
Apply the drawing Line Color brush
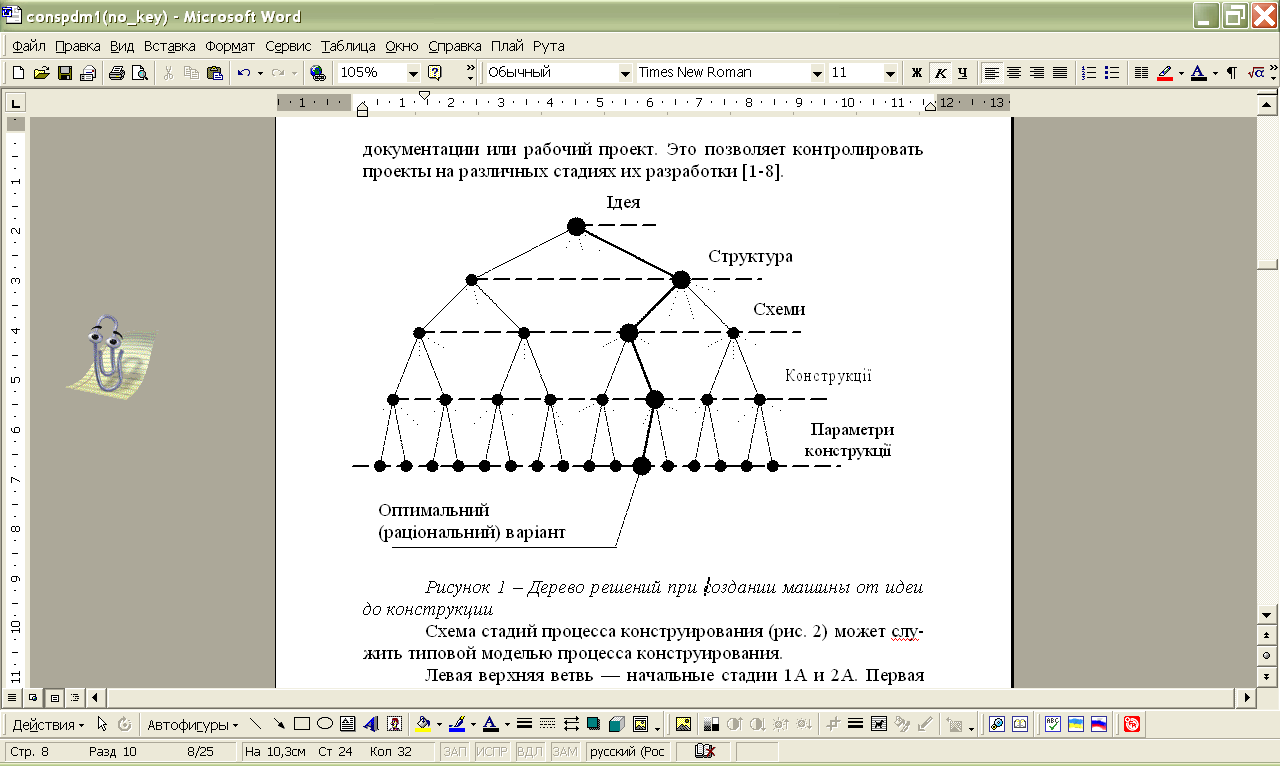pyautogui.click(x=457, y=724)
